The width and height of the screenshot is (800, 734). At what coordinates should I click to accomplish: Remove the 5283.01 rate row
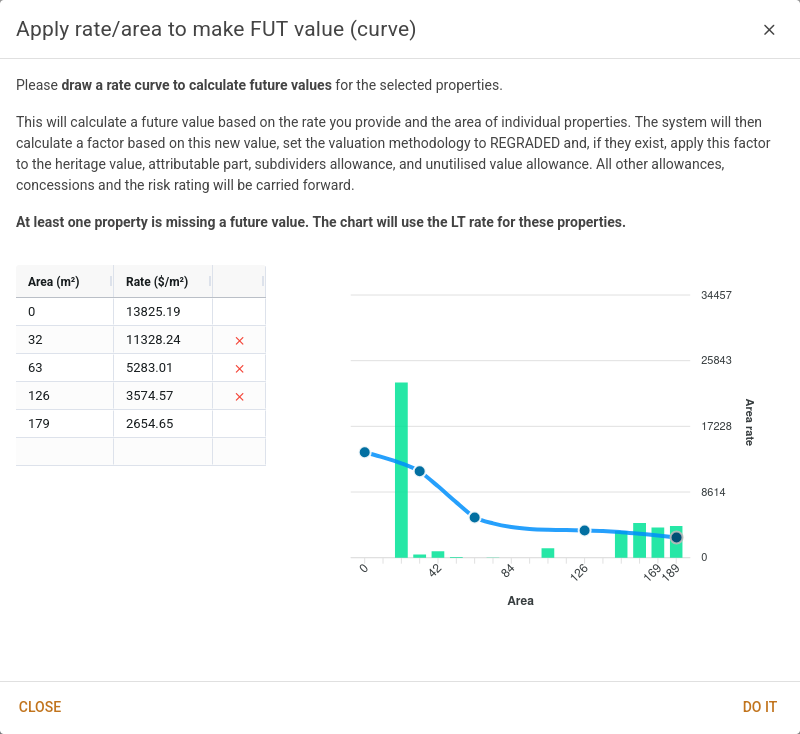point(239,369)
